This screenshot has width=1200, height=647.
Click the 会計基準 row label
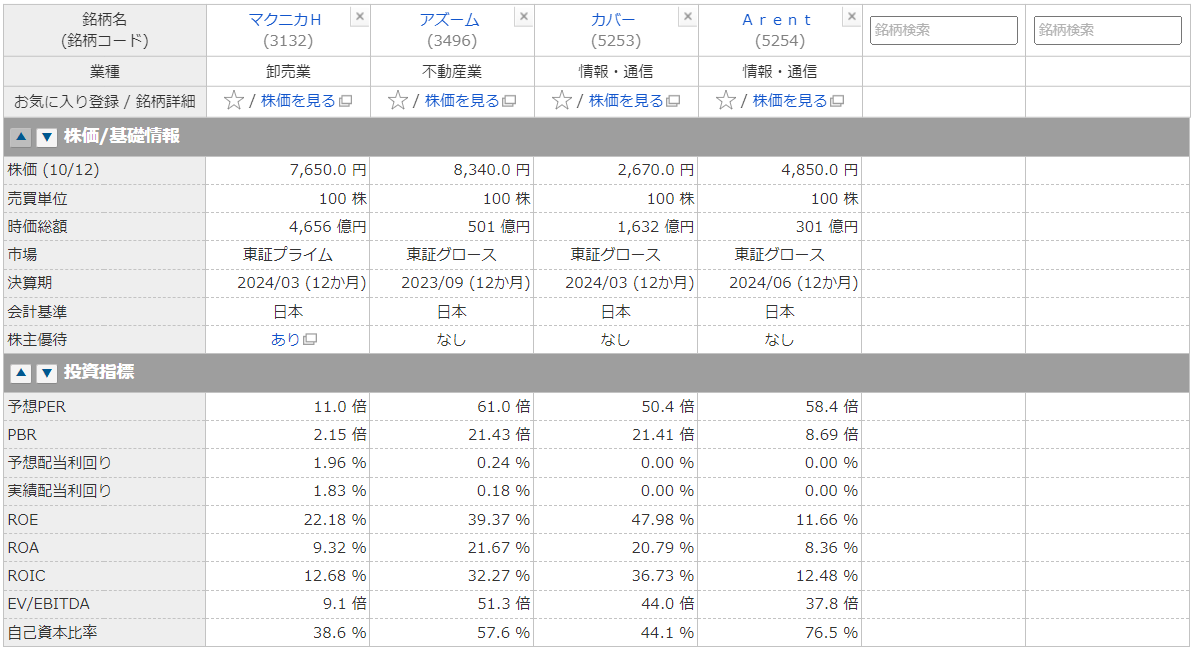tap(38, 312)
